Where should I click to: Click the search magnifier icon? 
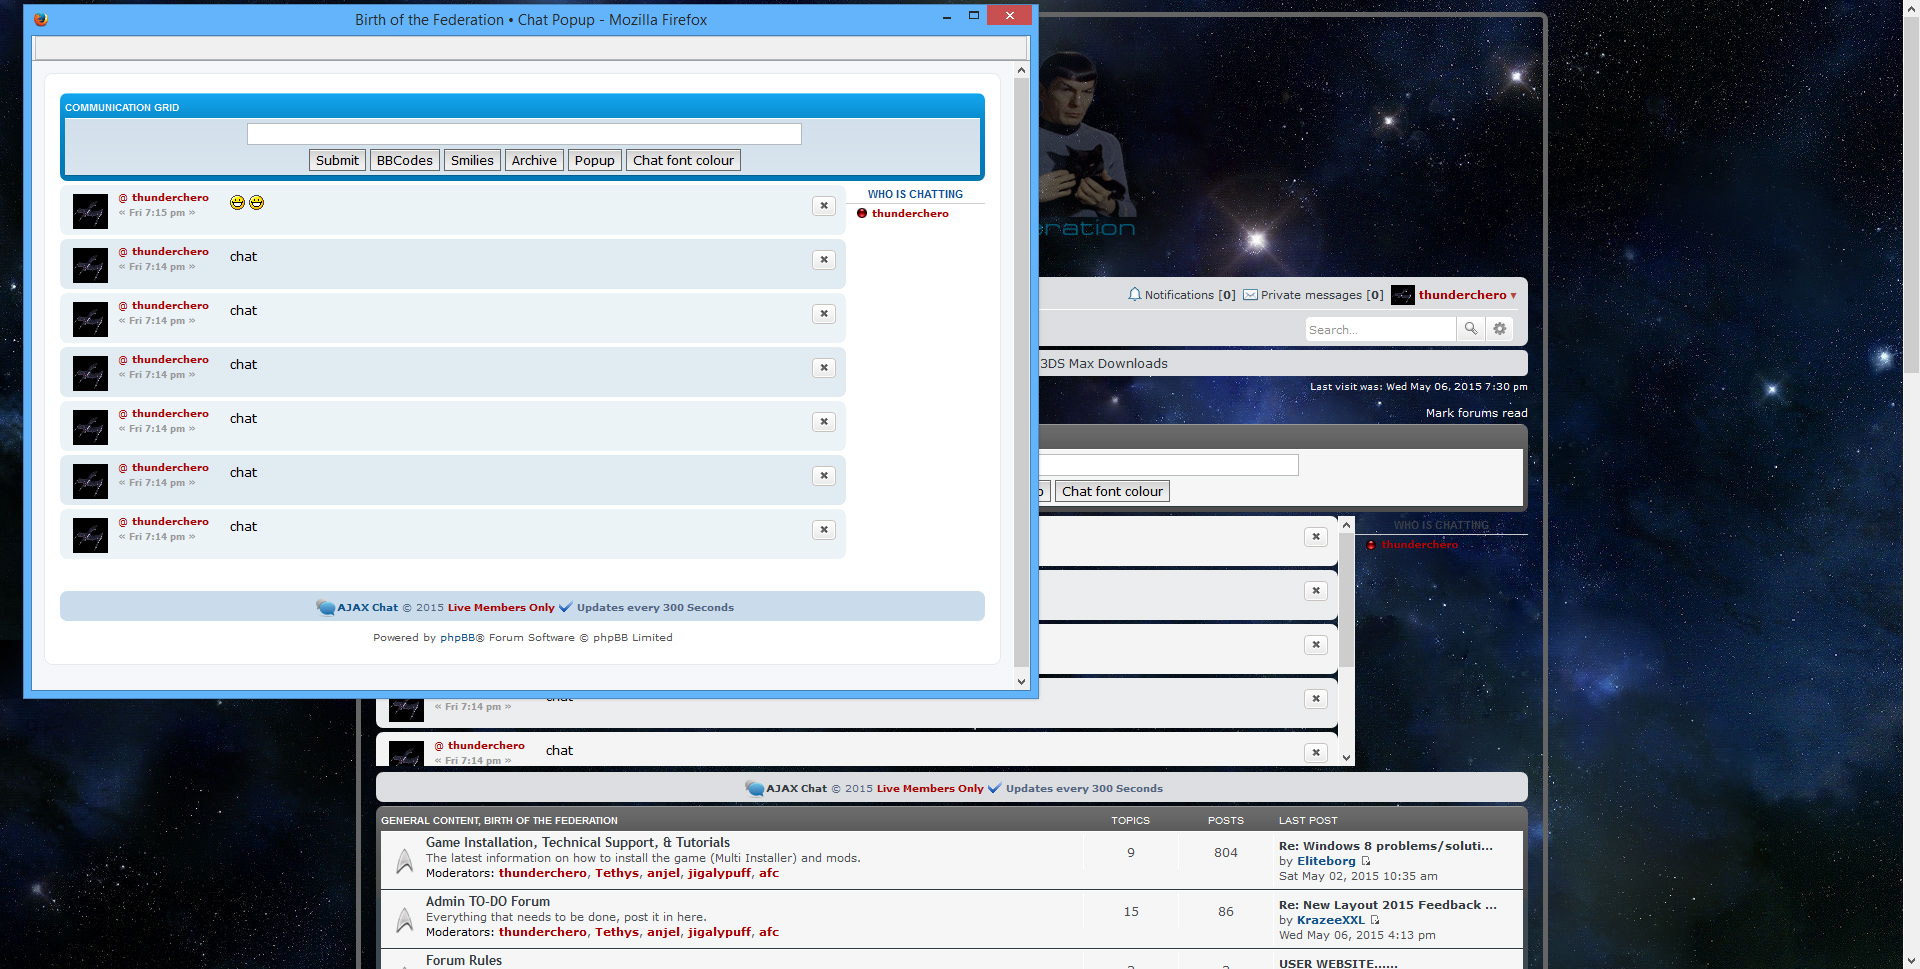(x=1471, y=329)
